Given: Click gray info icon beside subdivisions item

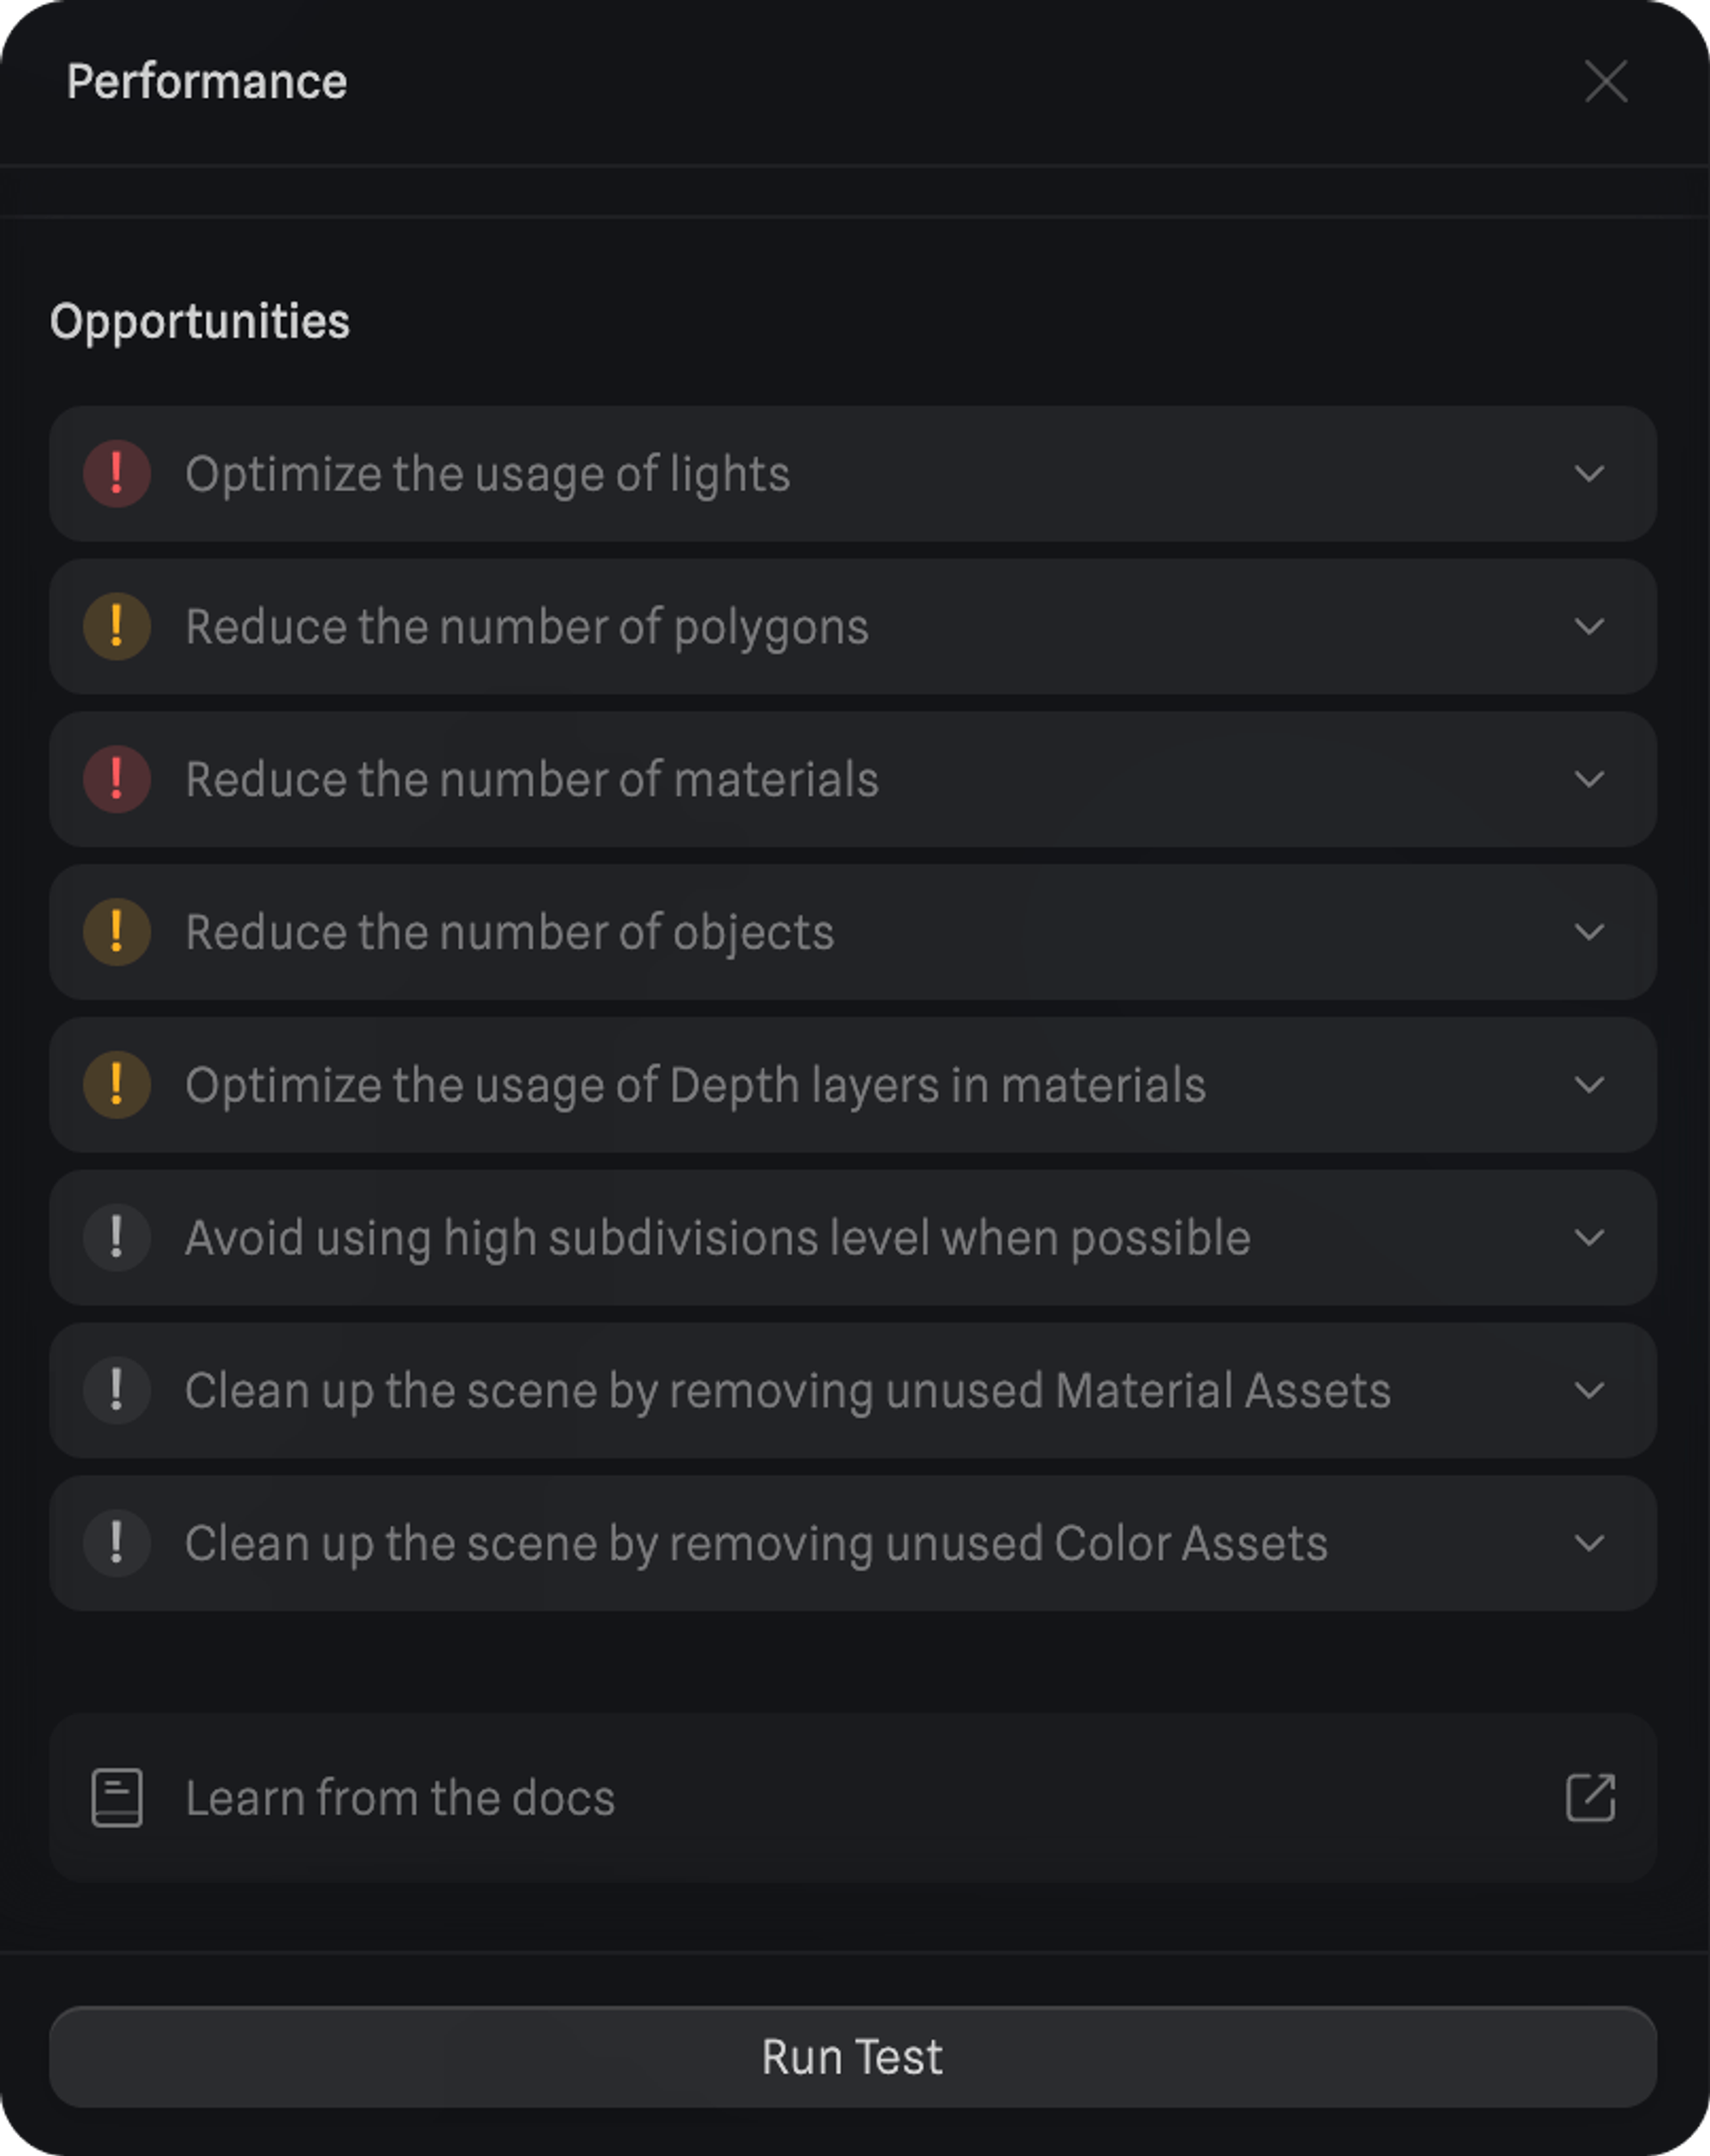Looking at the screenshot, I should [117, 1238].
